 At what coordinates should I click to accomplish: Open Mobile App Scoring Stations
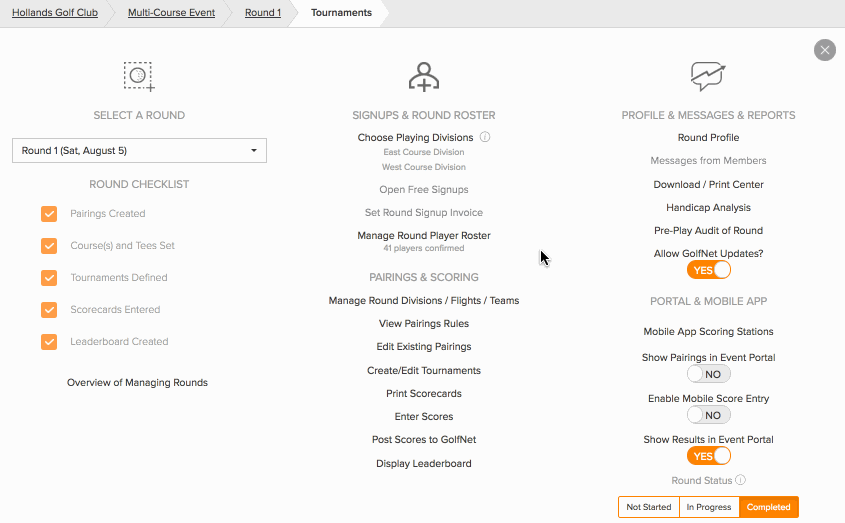(708, 332)
